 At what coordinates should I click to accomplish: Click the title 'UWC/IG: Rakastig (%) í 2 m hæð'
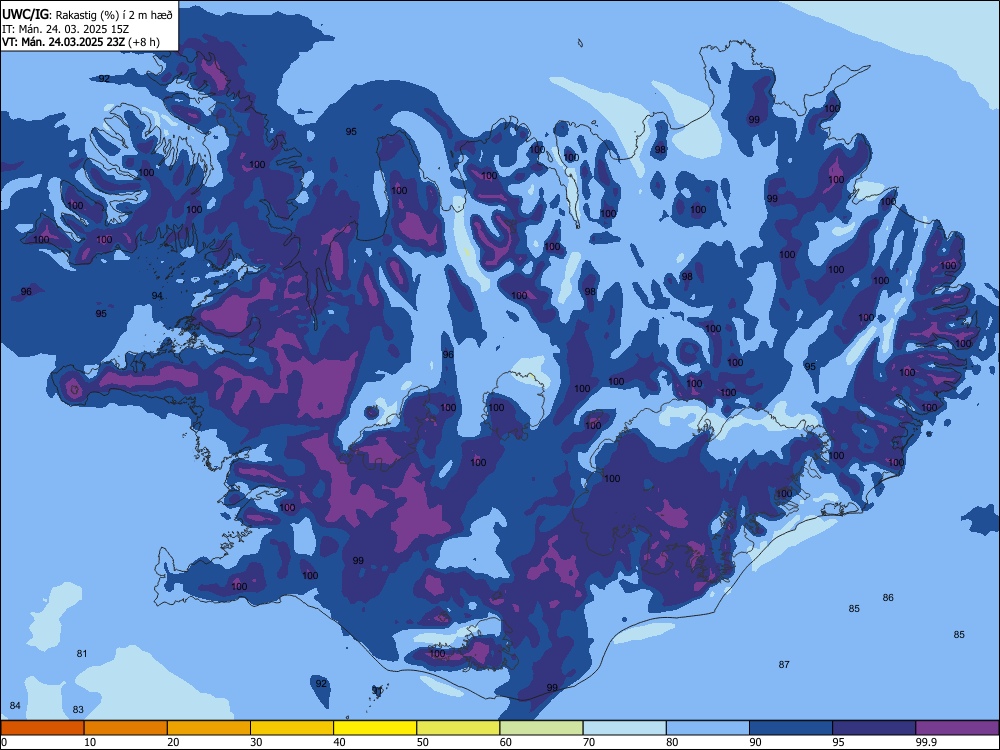[87, 15]
